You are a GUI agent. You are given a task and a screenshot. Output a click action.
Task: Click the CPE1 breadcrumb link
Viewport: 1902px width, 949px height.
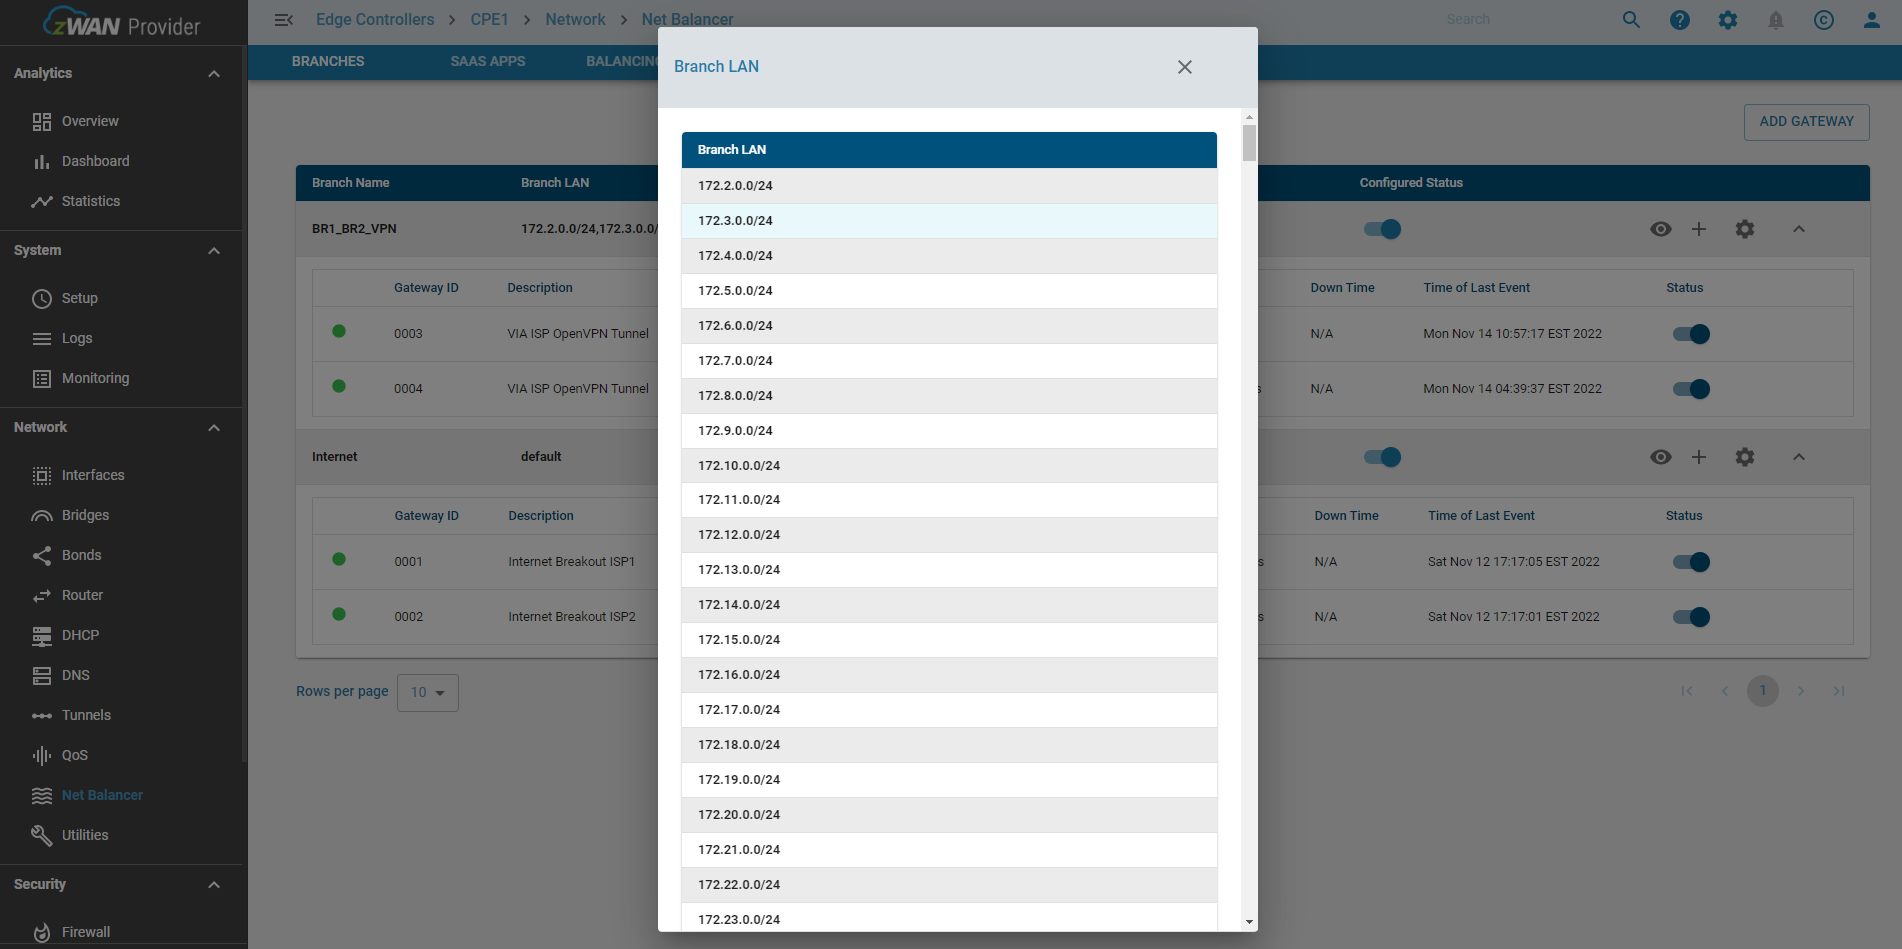point(489,20)
